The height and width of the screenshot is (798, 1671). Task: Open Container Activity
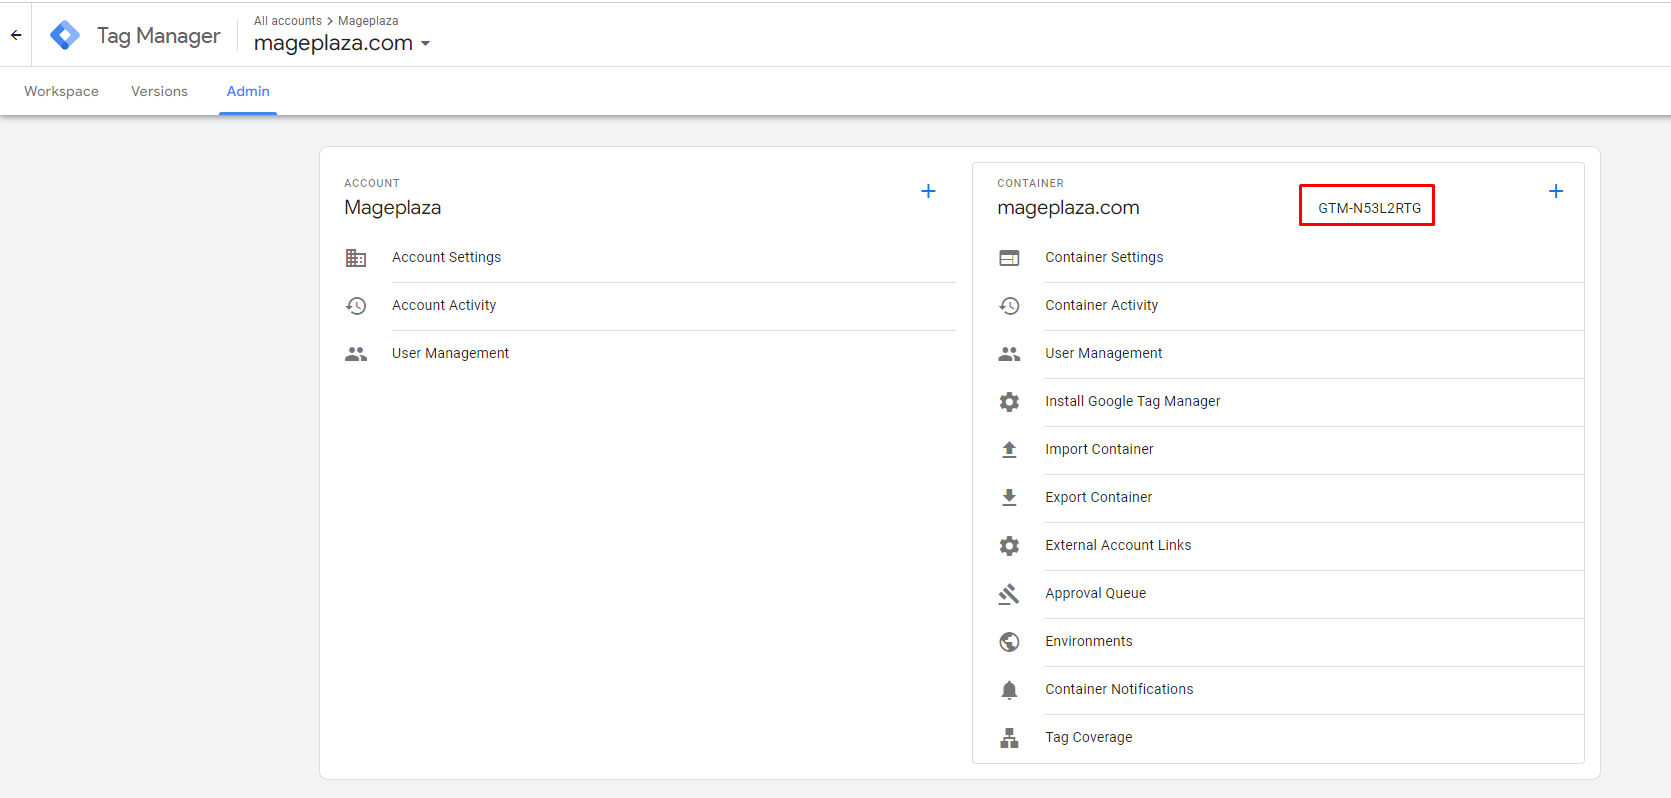click(x=1101, y=305)
